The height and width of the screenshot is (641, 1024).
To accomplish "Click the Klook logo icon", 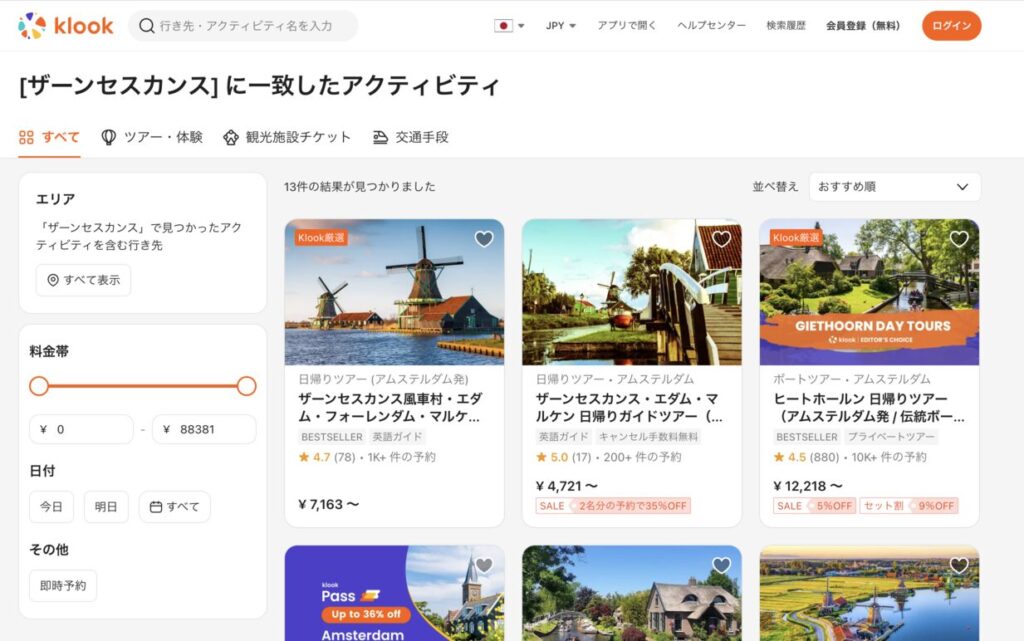I will pos(32,26).
